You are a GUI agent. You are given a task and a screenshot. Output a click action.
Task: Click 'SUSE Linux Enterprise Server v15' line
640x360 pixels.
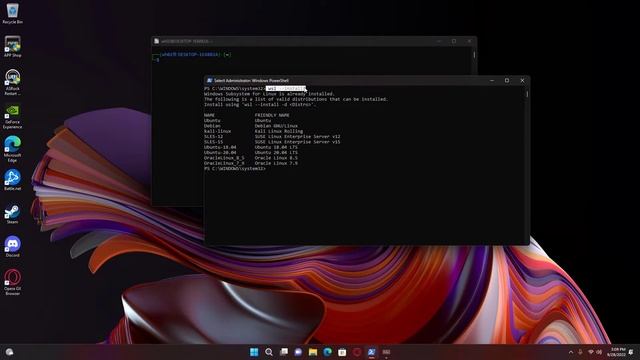(298, 142)
